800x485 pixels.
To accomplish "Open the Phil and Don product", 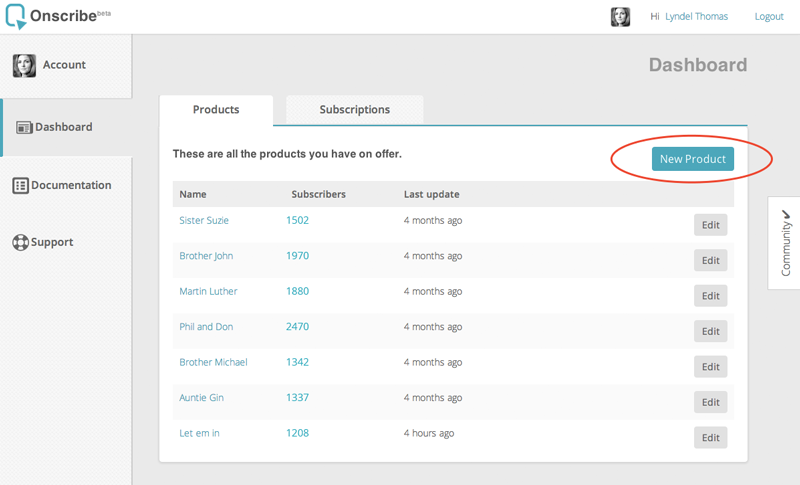I will coord(206,327).
